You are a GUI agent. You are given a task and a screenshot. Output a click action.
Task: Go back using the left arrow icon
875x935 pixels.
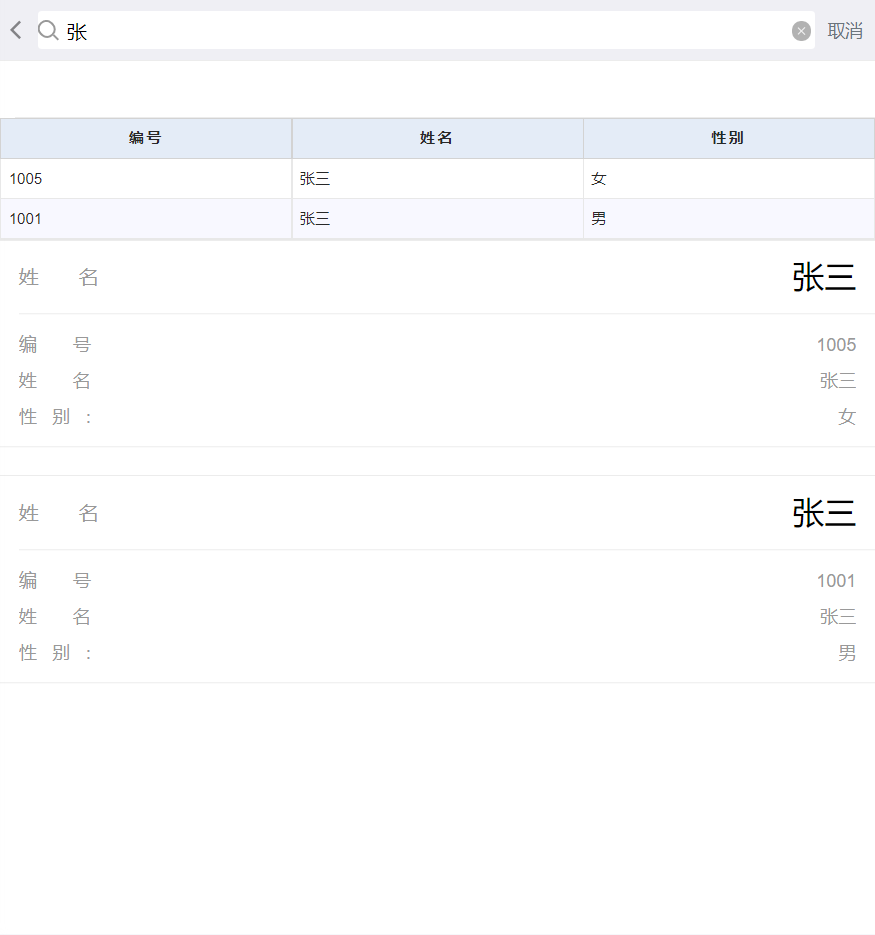pos(16,31)
